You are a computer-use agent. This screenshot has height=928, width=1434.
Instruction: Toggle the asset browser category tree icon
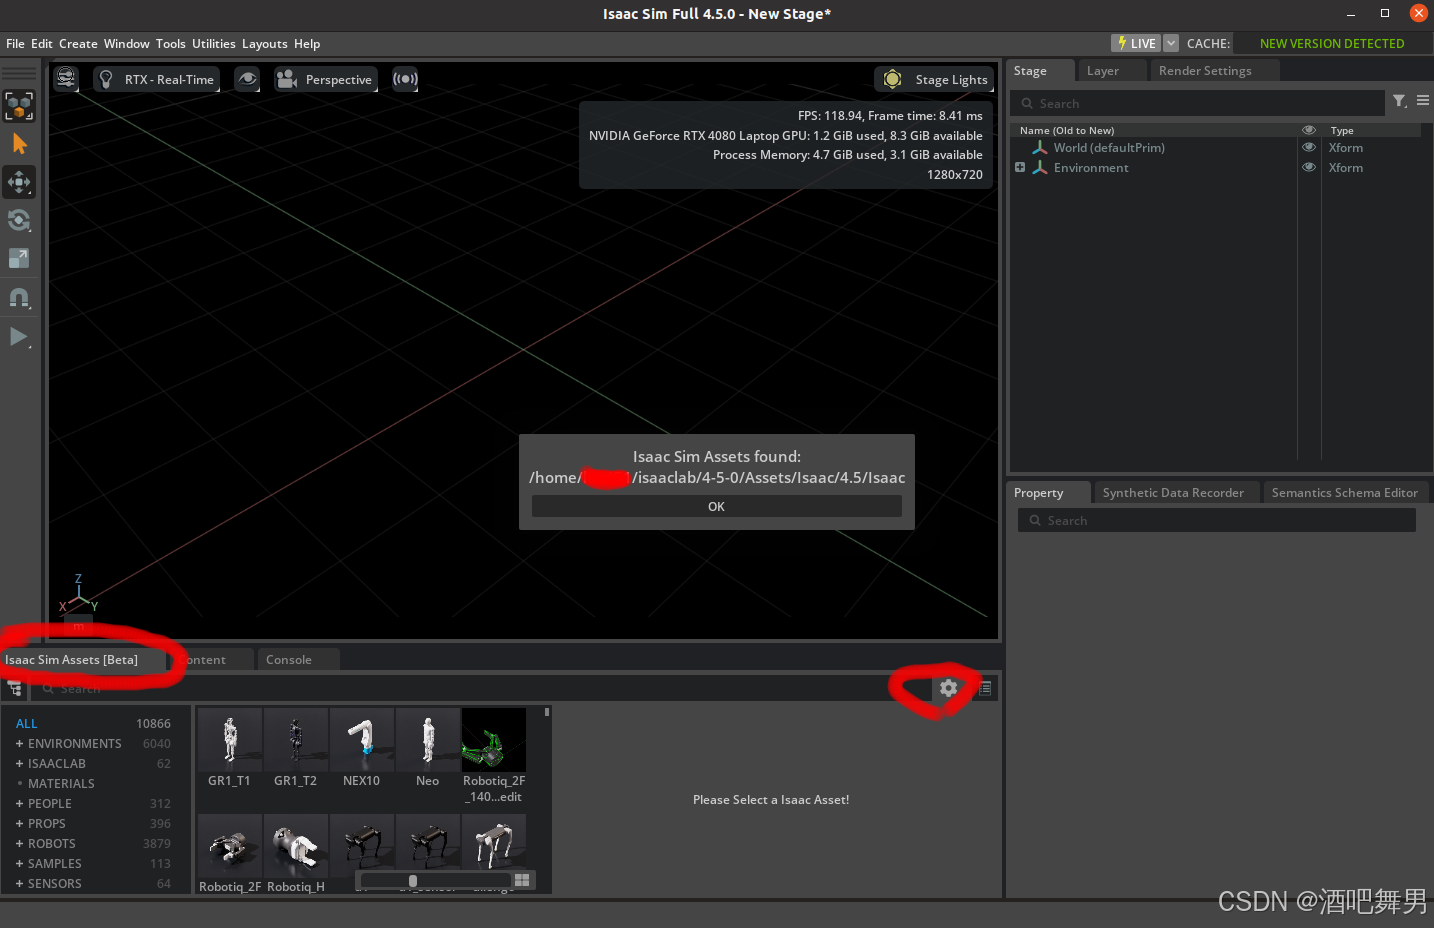coord(15,688)
